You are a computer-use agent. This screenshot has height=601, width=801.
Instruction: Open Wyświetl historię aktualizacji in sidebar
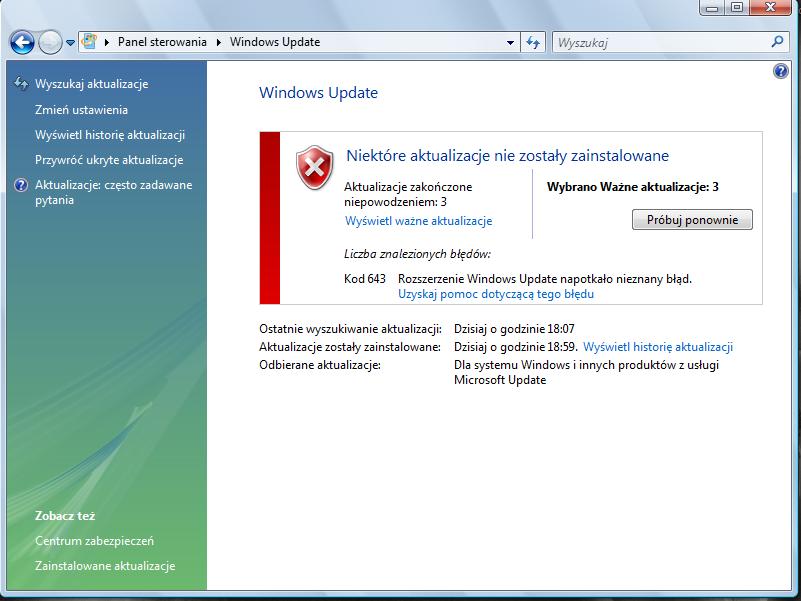pyautogui.click(x=110, y=135)
